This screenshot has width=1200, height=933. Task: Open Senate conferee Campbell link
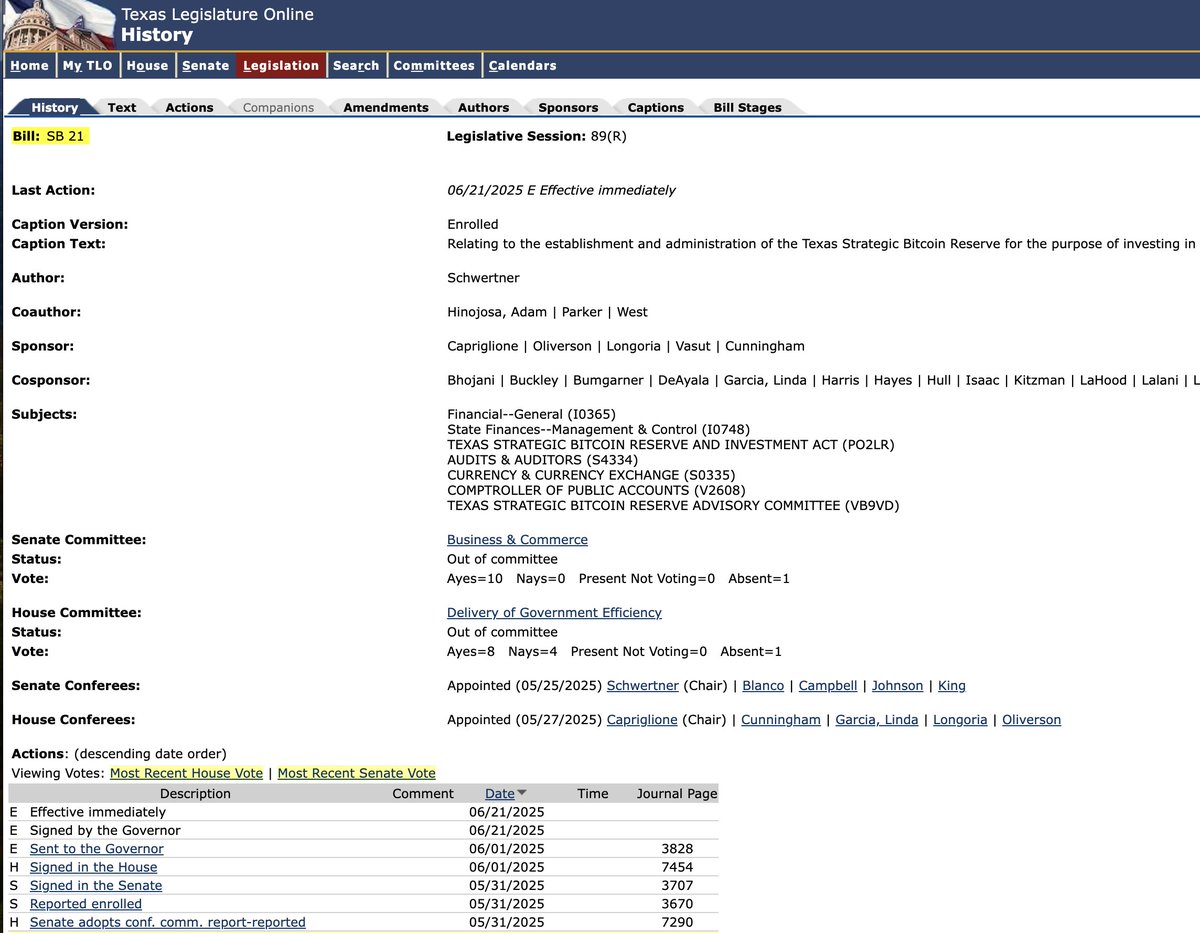pos(828,686)
